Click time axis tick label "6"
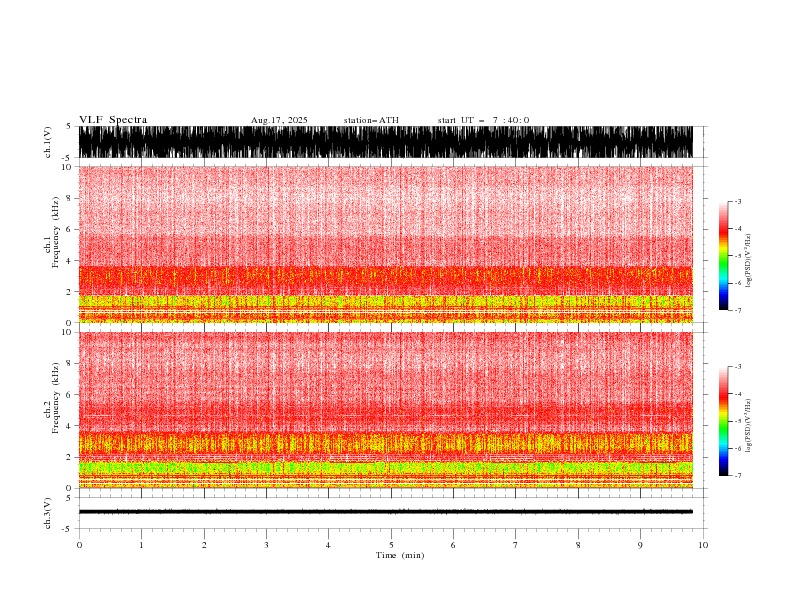Viewport: 792px width, 612px height. pos(453,545)
